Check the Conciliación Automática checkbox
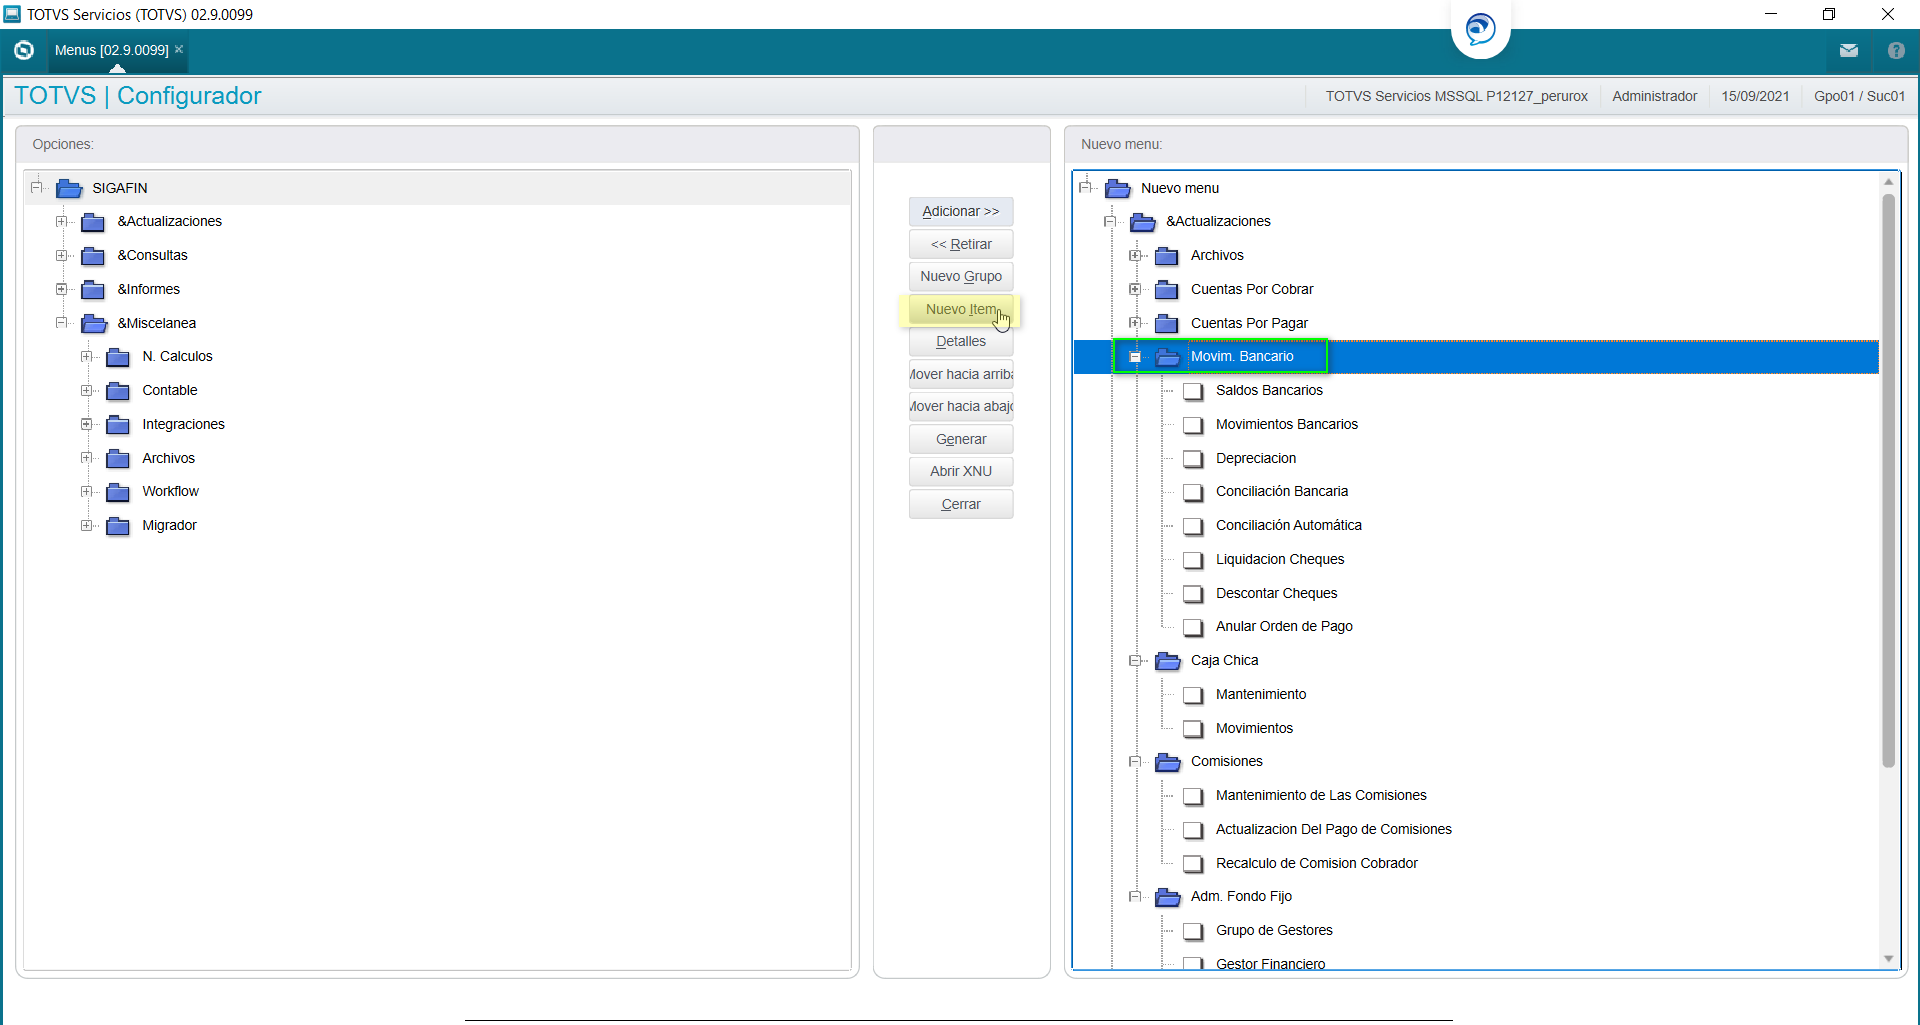1920x1025 pixels. 1193,526
